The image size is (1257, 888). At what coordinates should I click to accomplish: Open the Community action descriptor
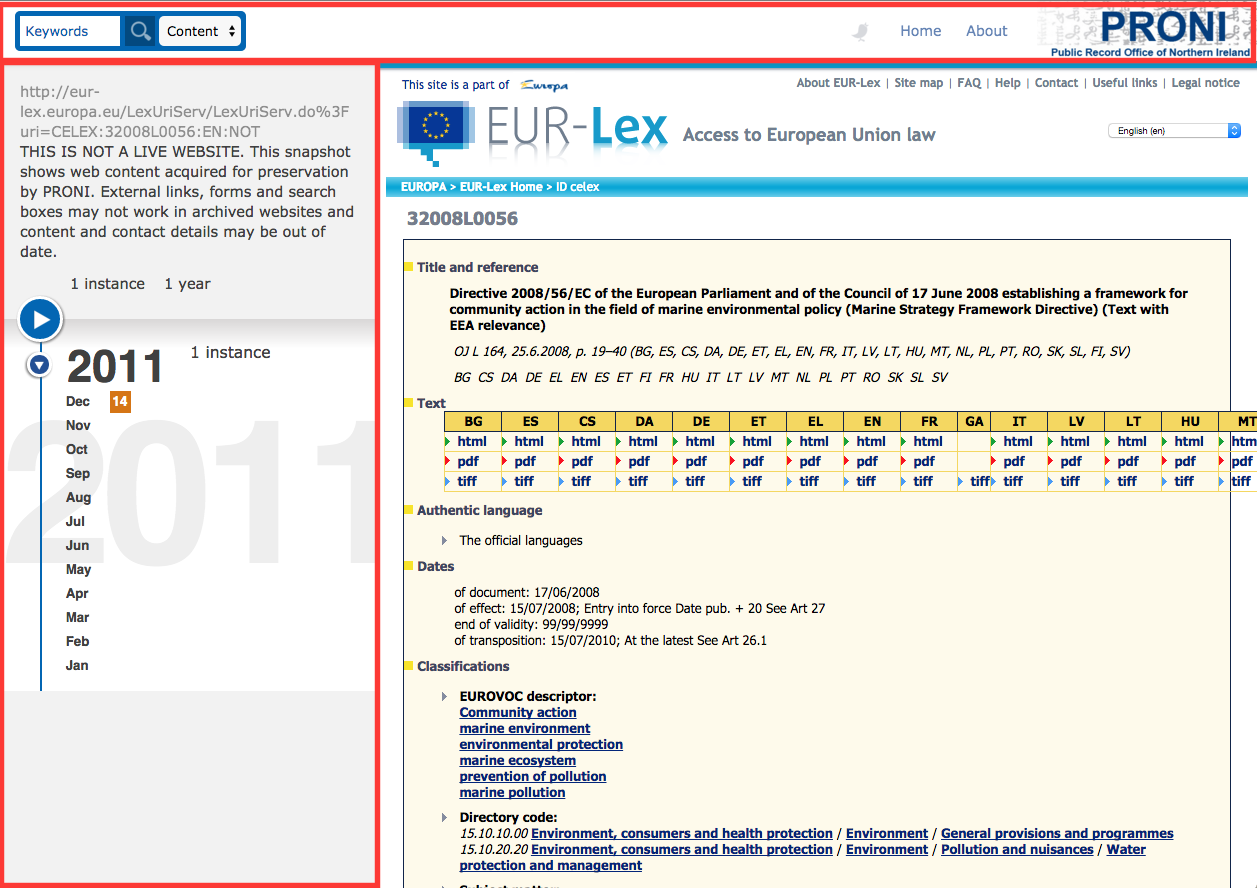(518, 712)
